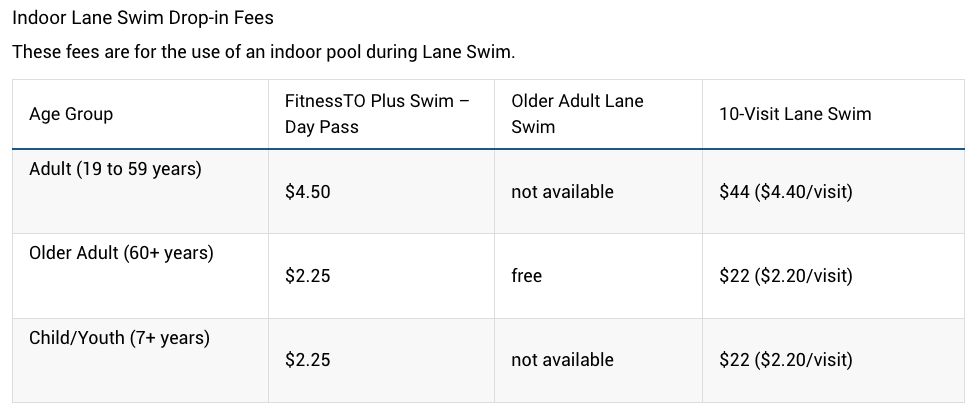Click 'not available' in the Adult row
This screenshot has width=978, height=414.
[563, 192]
